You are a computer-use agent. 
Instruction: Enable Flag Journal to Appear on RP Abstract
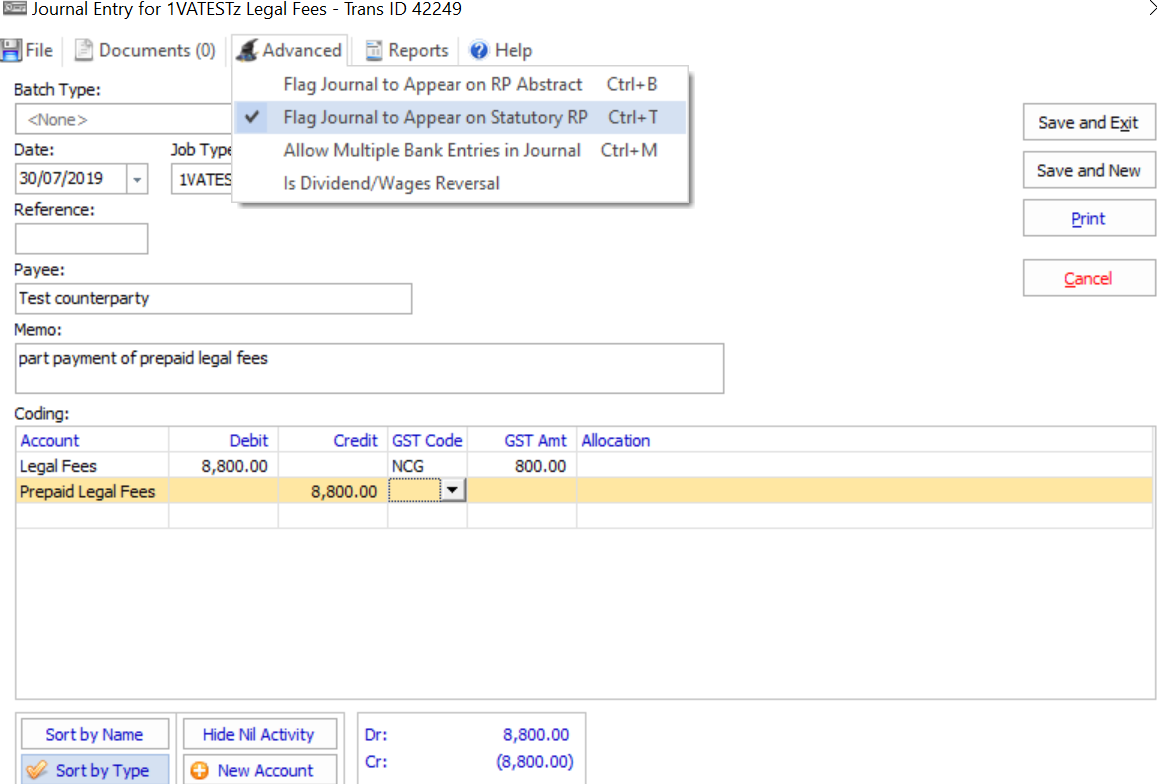432,84
